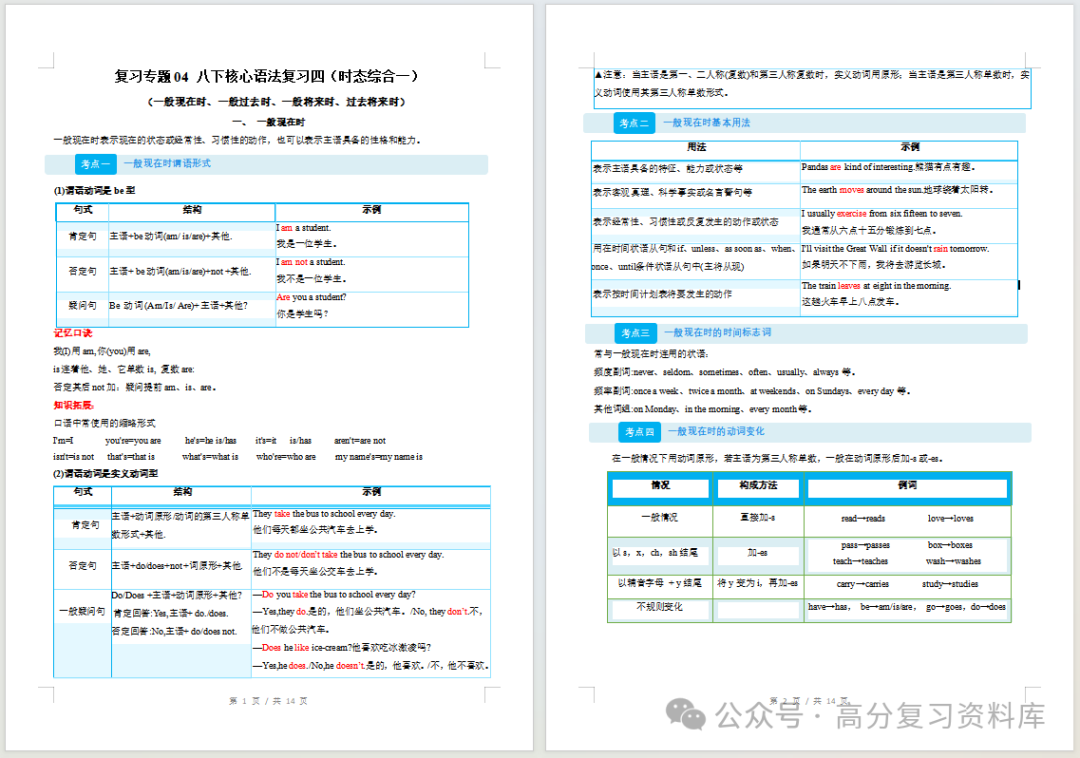Image resolution: width=1080 pixels, height=758 pixels.
Task: Click the "考点三" blue badge
Action: point(635,333)
